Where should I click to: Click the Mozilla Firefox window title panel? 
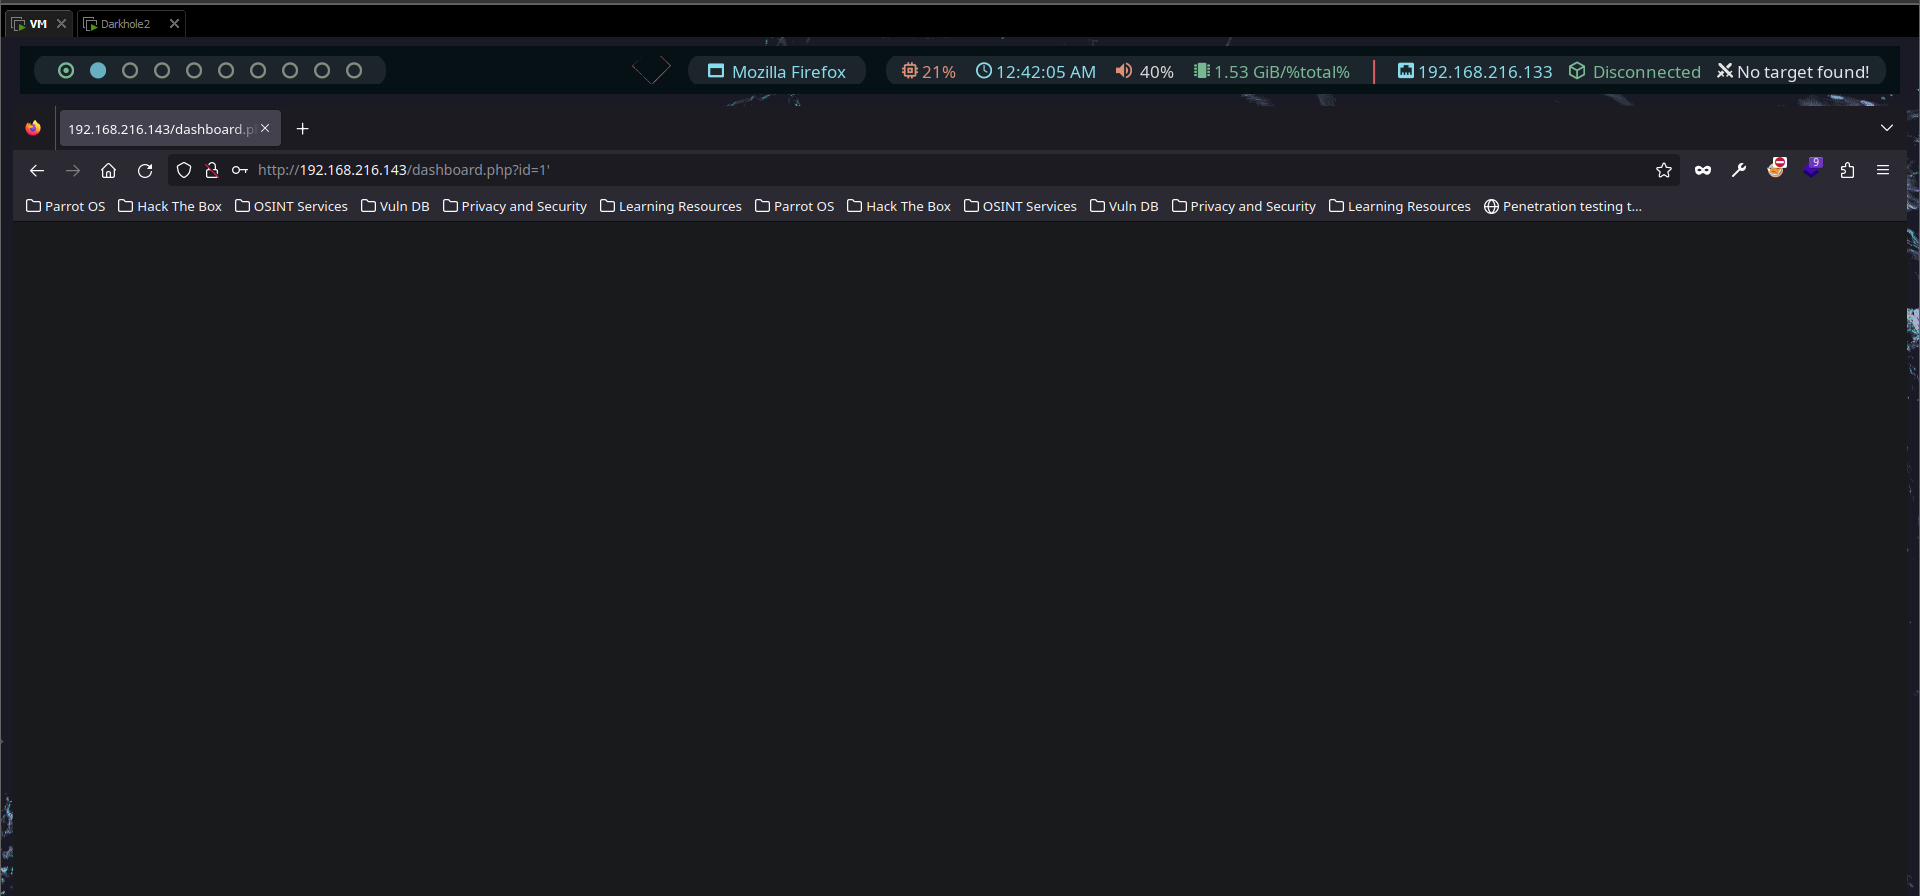[x=777, y=71]
